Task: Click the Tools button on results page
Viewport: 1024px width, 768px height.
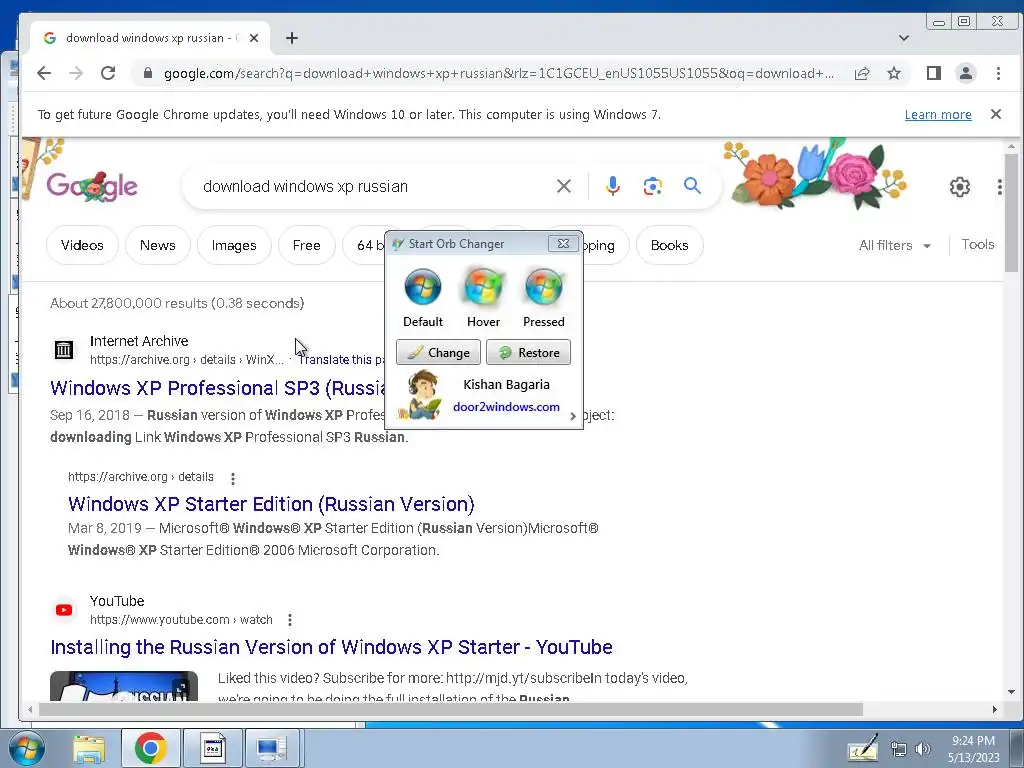Action: pos(978,245)
